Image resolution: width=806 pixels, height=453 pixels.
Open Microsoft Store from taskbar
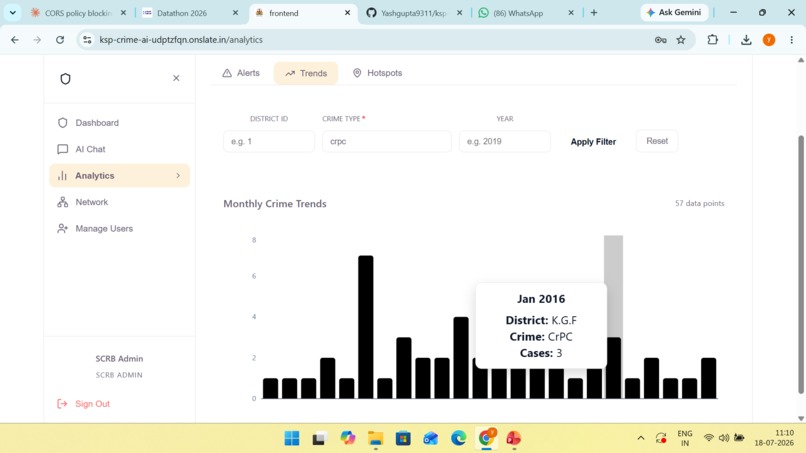403,438
